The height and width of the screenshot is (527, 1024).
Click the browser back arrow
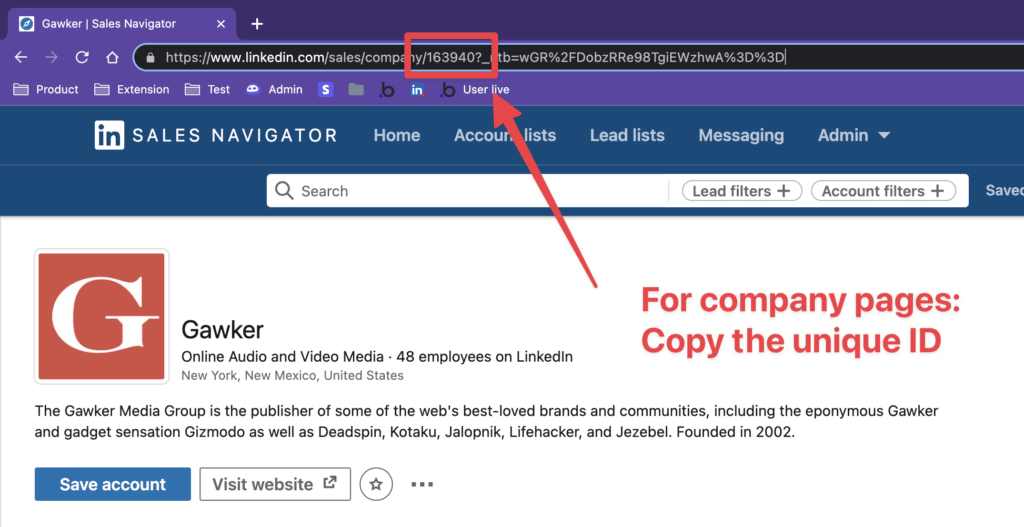pyautogui.click(x=21, y=57)
